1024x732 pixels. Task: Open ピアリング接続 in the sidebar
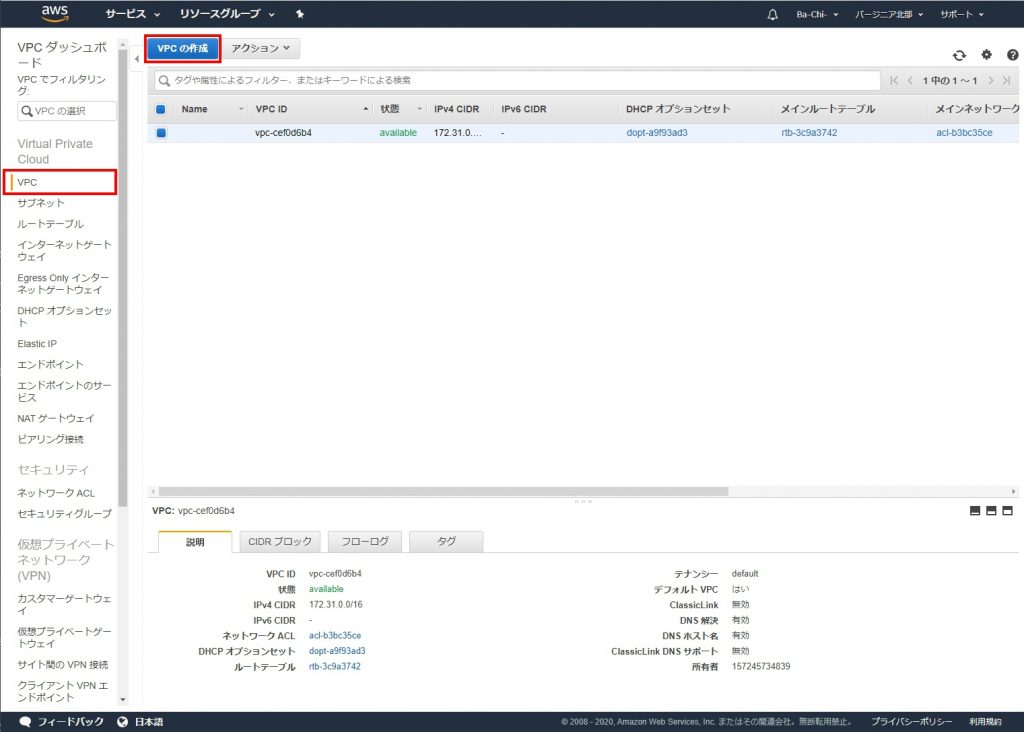[x=50, y=439]
